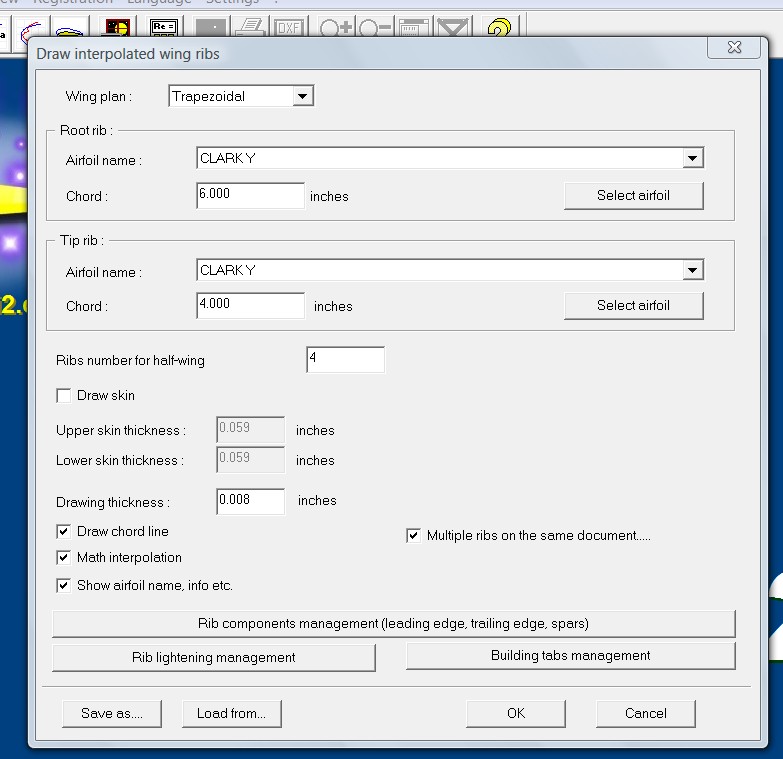783x759 pixels.
Task: Click the zoom in magnifier icon
Action: 334,27
